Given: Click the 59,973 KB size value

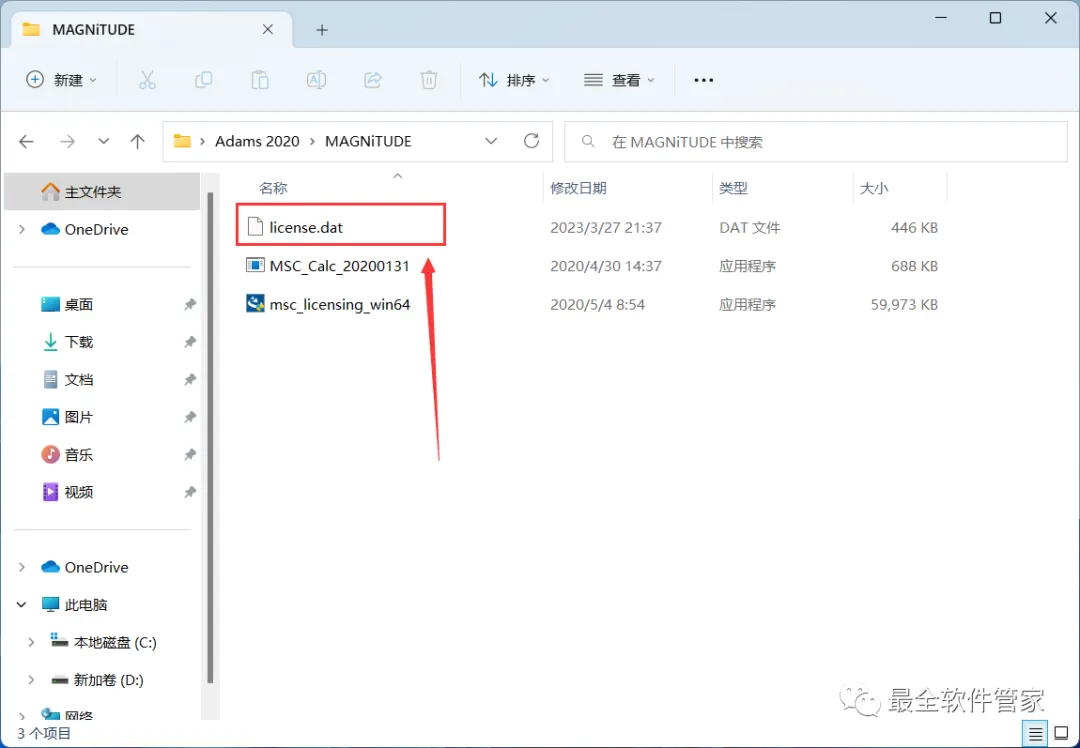Looking at the screenshot, I should [904, 304].
